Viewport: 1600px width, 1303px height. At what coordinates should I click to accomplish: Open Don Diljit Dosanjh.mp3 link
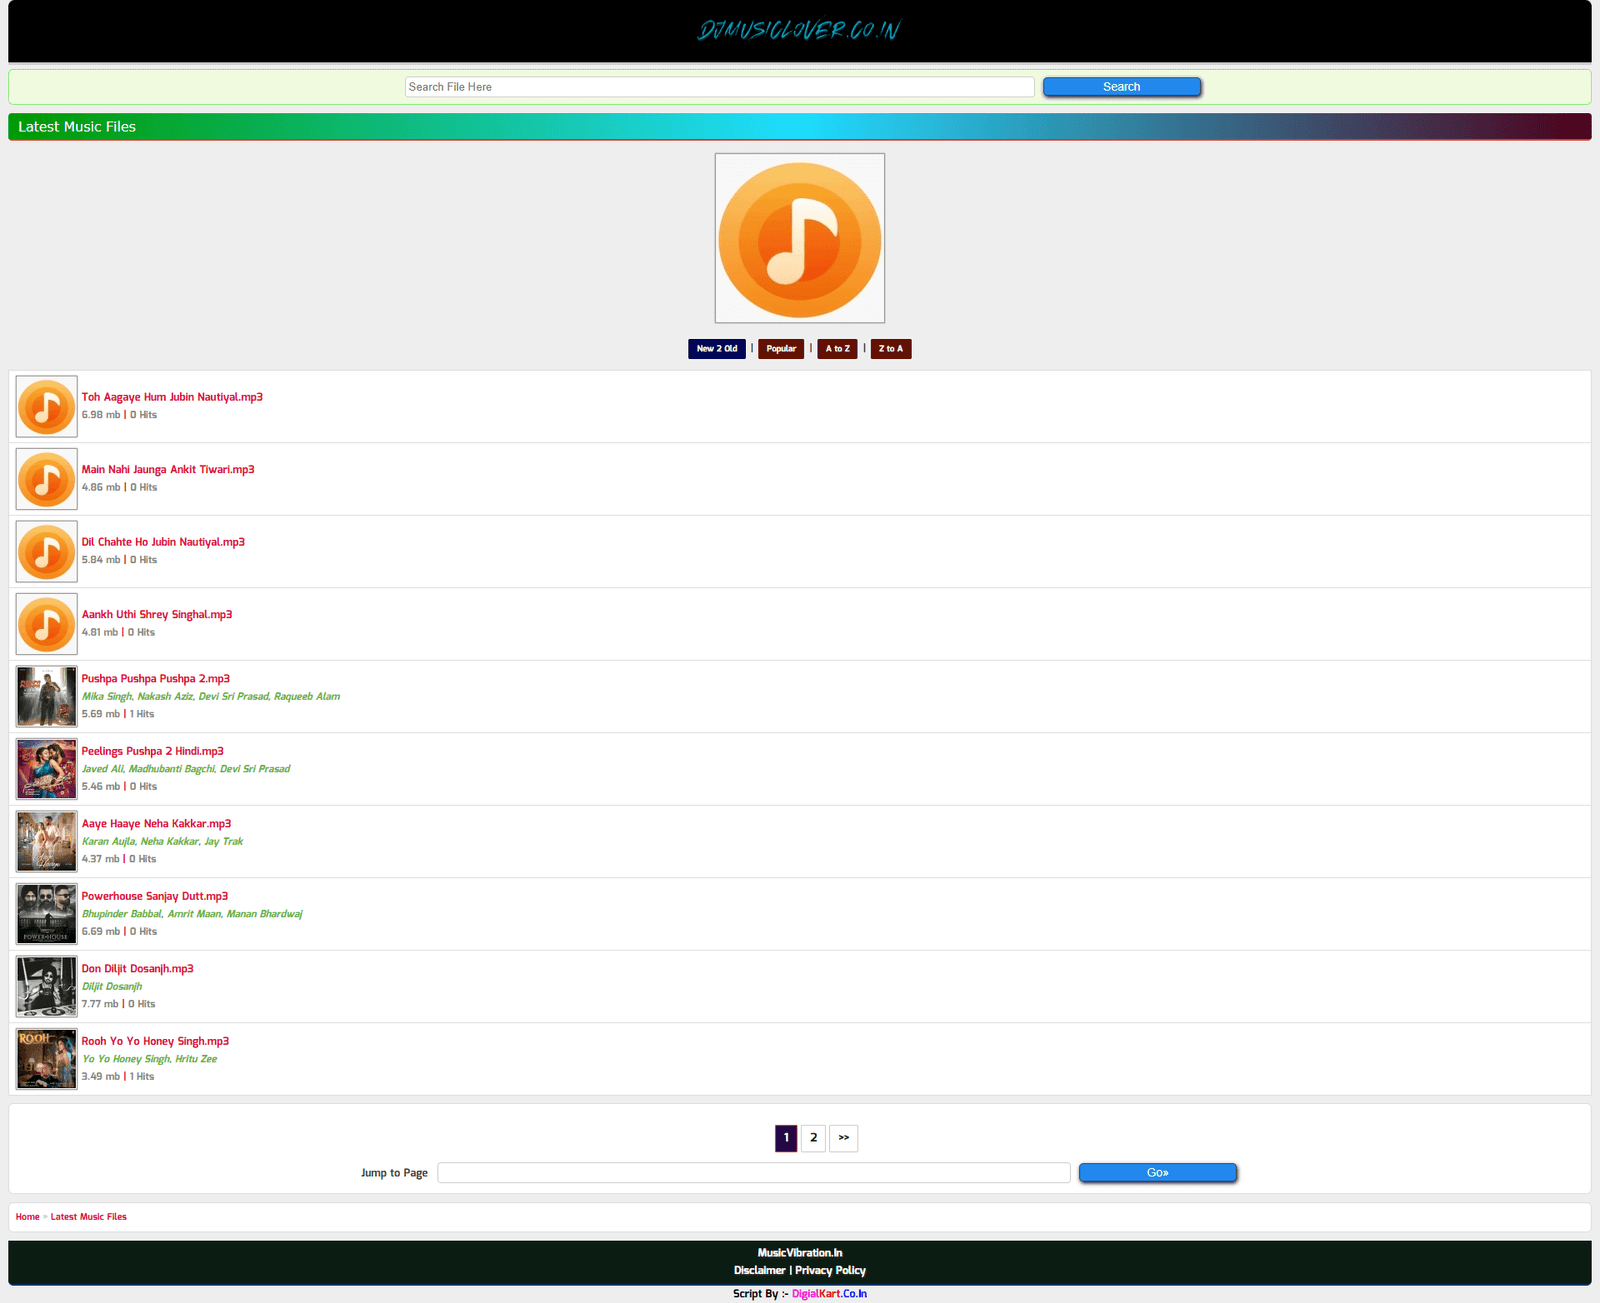click(x=137, y=969)
